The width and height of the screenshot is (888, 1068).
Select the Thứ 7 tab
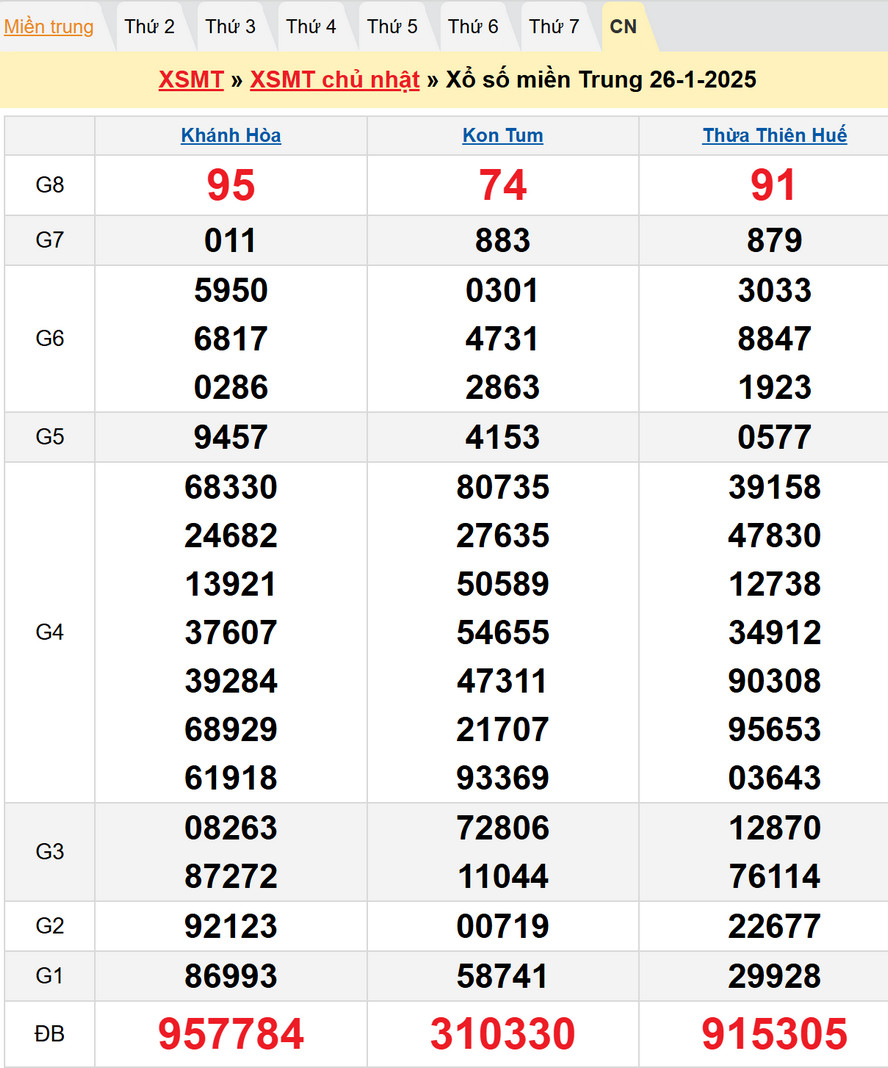pyautogui.click(x=554, y=27)
